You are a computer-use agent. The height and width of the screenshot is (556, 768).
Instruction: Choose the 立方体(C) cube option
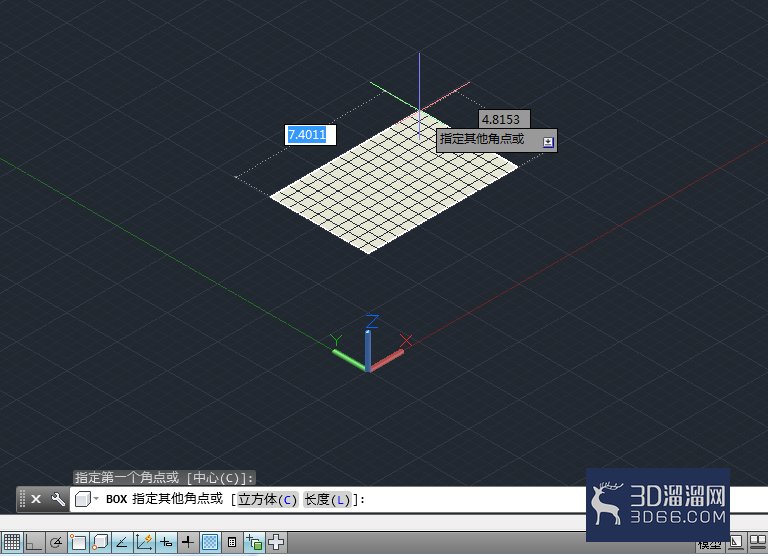click(x=267, y=500)
